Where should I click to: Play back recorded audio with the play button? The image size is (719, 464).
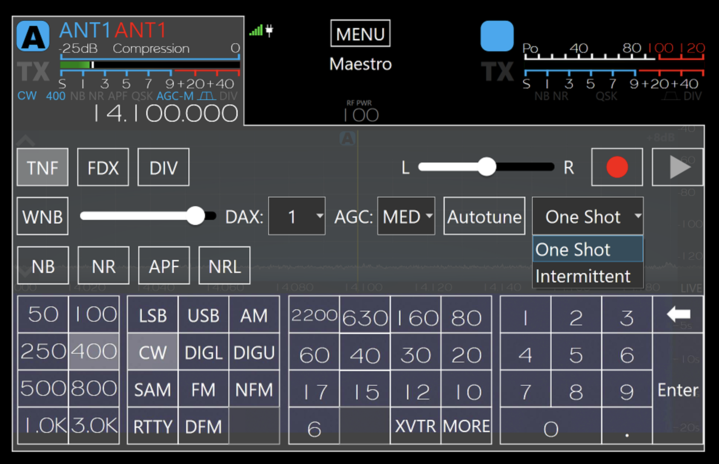[678, 167]
